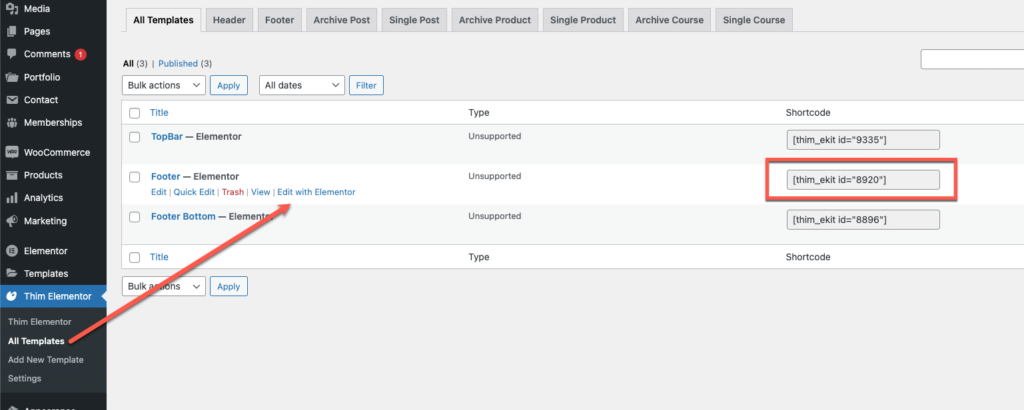Check the TopBar template checkbox
The height and width of the screenshot is (410, 1024).
click(135, 137)
